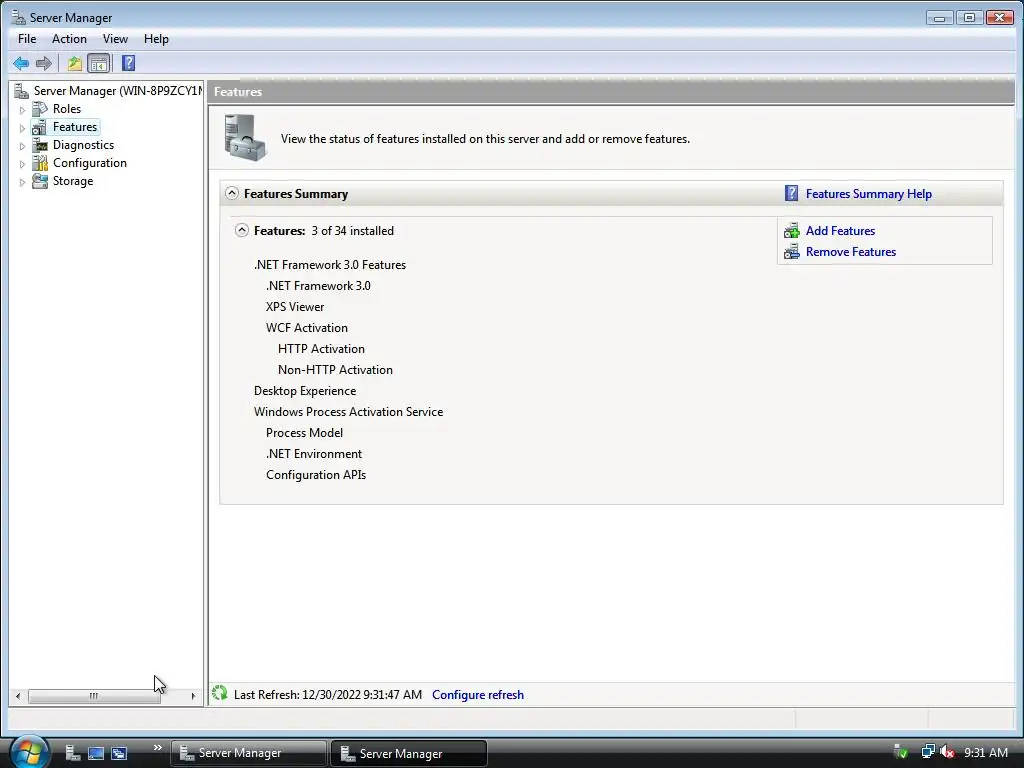This screenshot has height=768, width=1024.
Task: Open the File menu
Action: (x=27, y=39)
